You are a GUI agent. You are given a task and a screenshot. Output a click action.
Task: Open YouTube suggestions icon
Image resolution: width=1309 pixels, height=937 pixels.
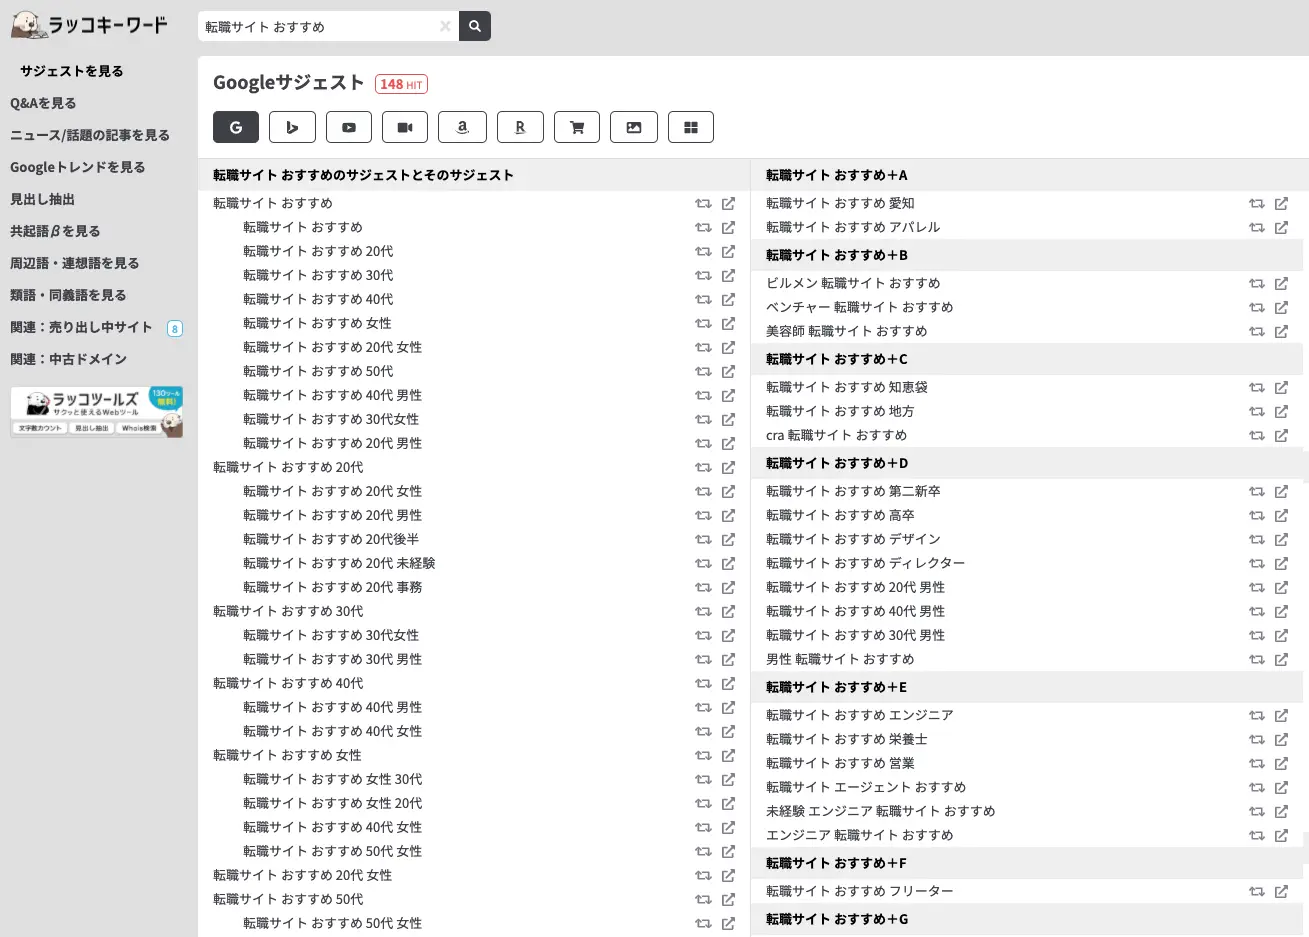click(349, 127)
